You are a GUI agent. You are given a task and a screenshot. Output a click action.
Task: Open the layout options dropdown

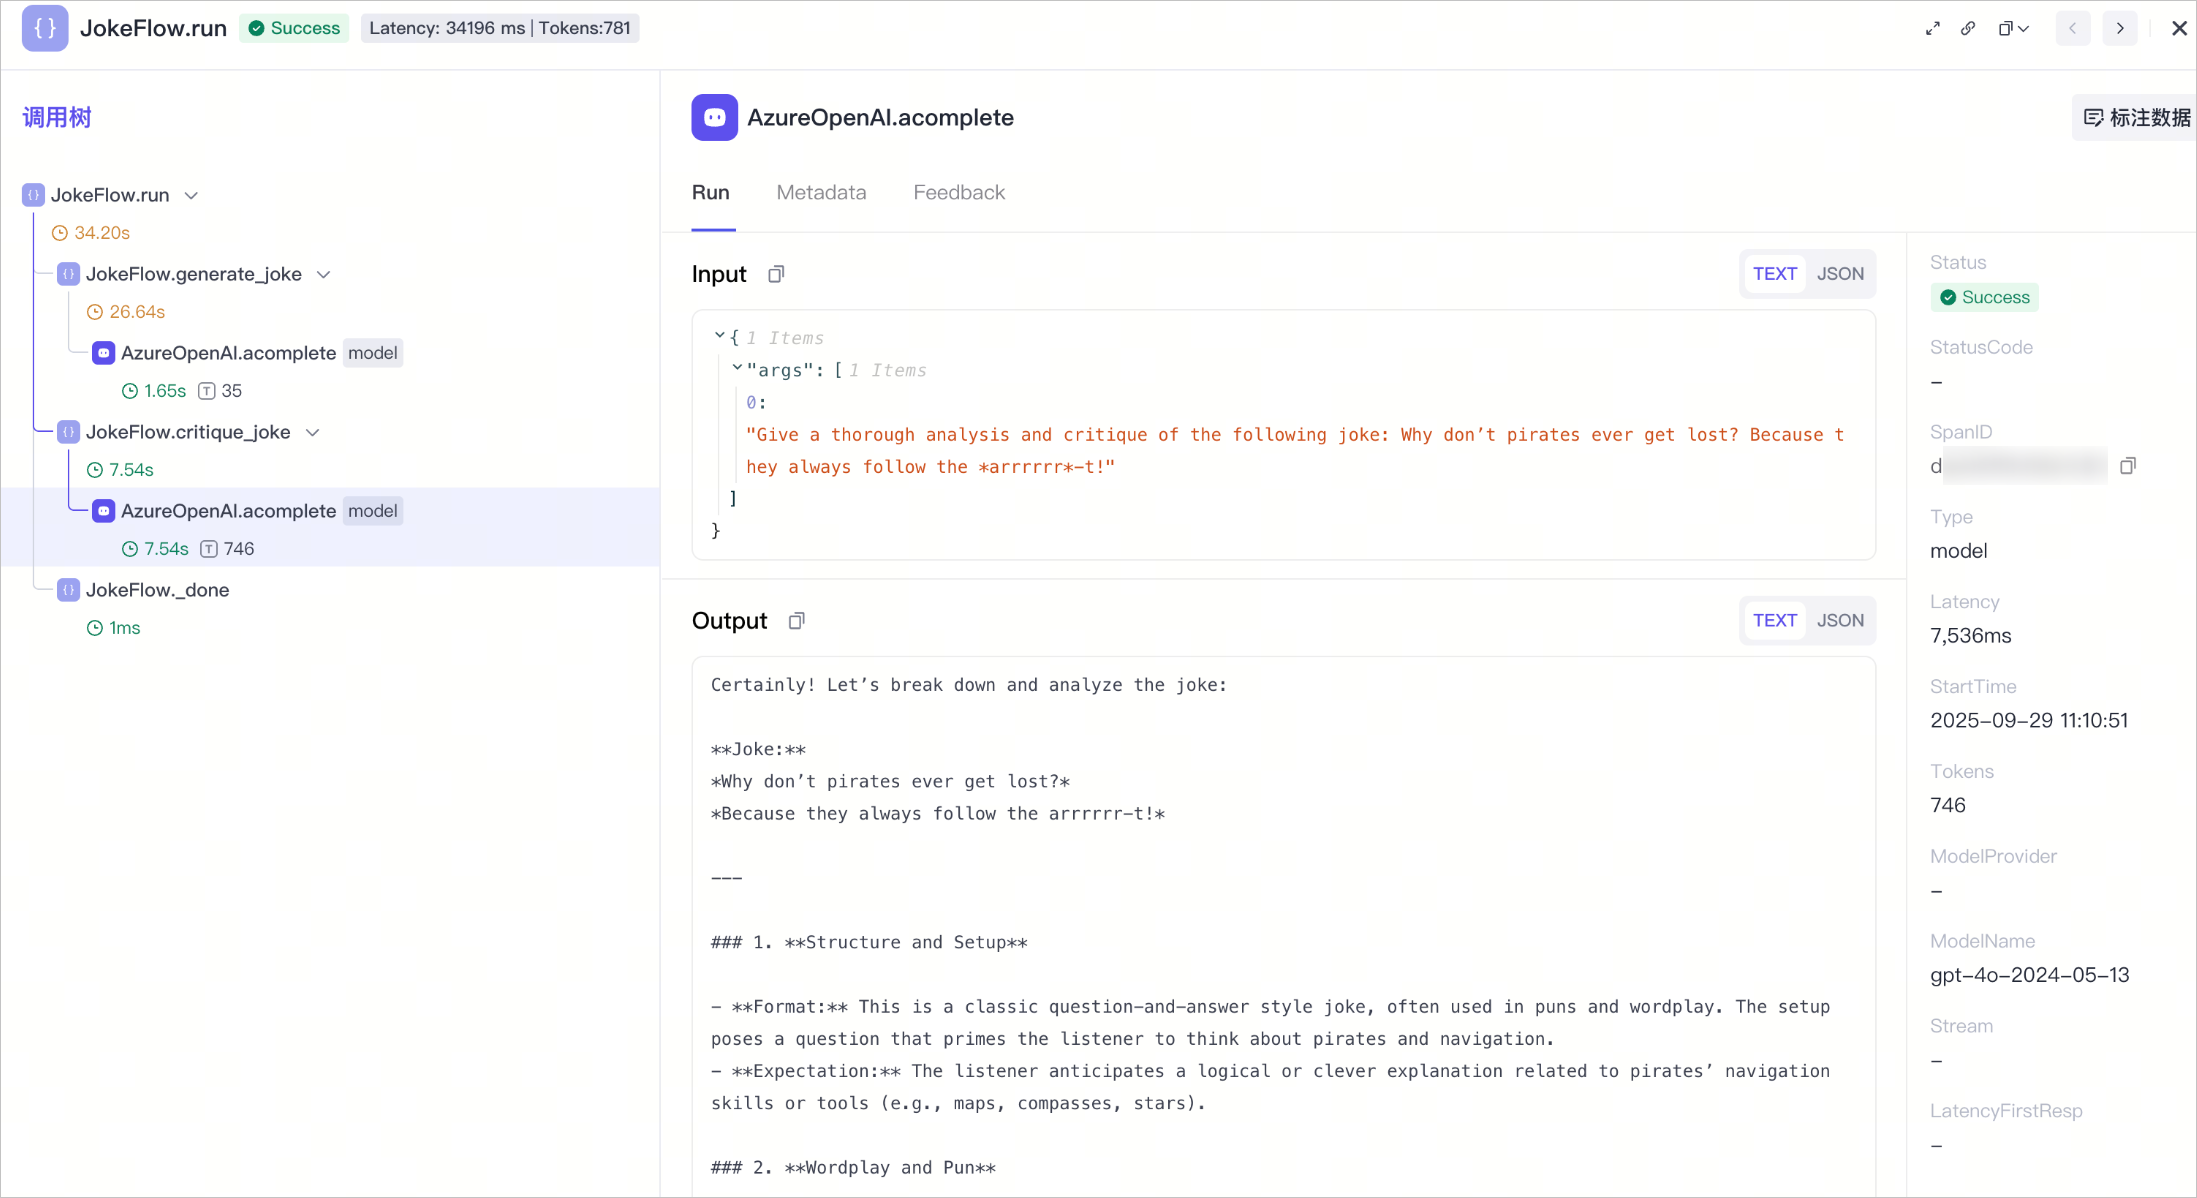click(x=2014, y=28)
